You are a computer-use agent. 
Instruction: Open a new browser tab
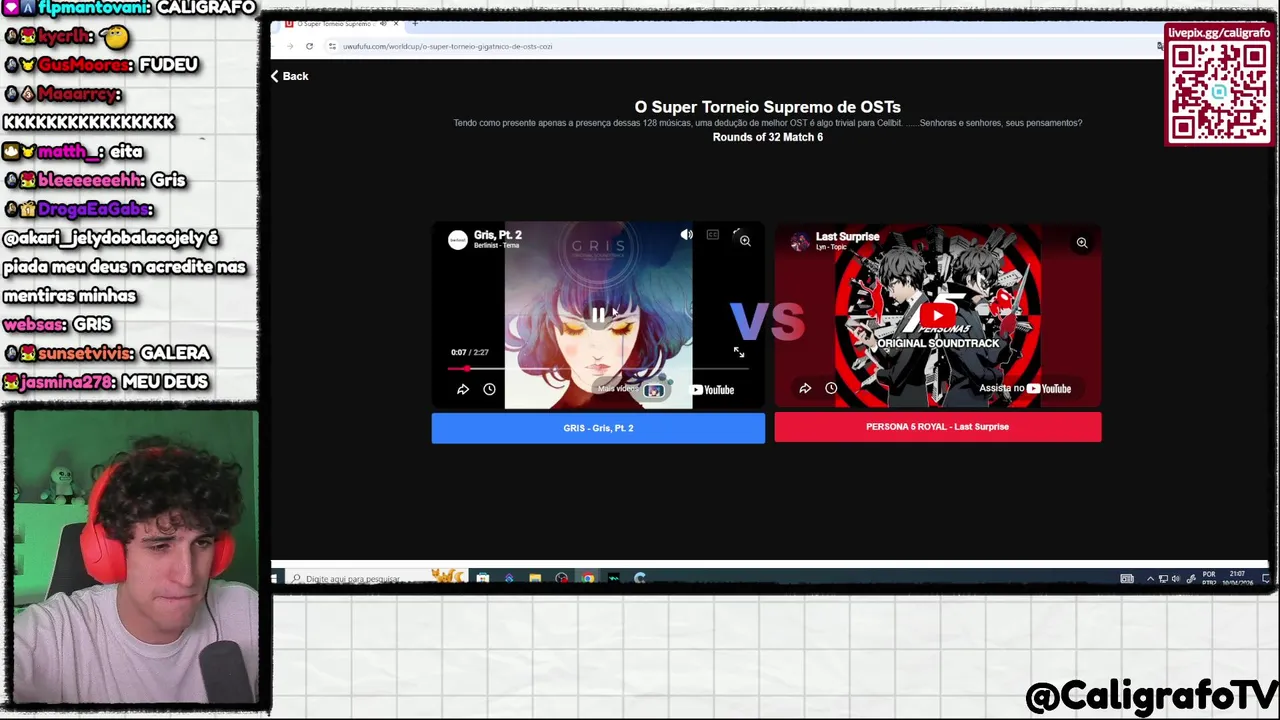coord(415,24)
